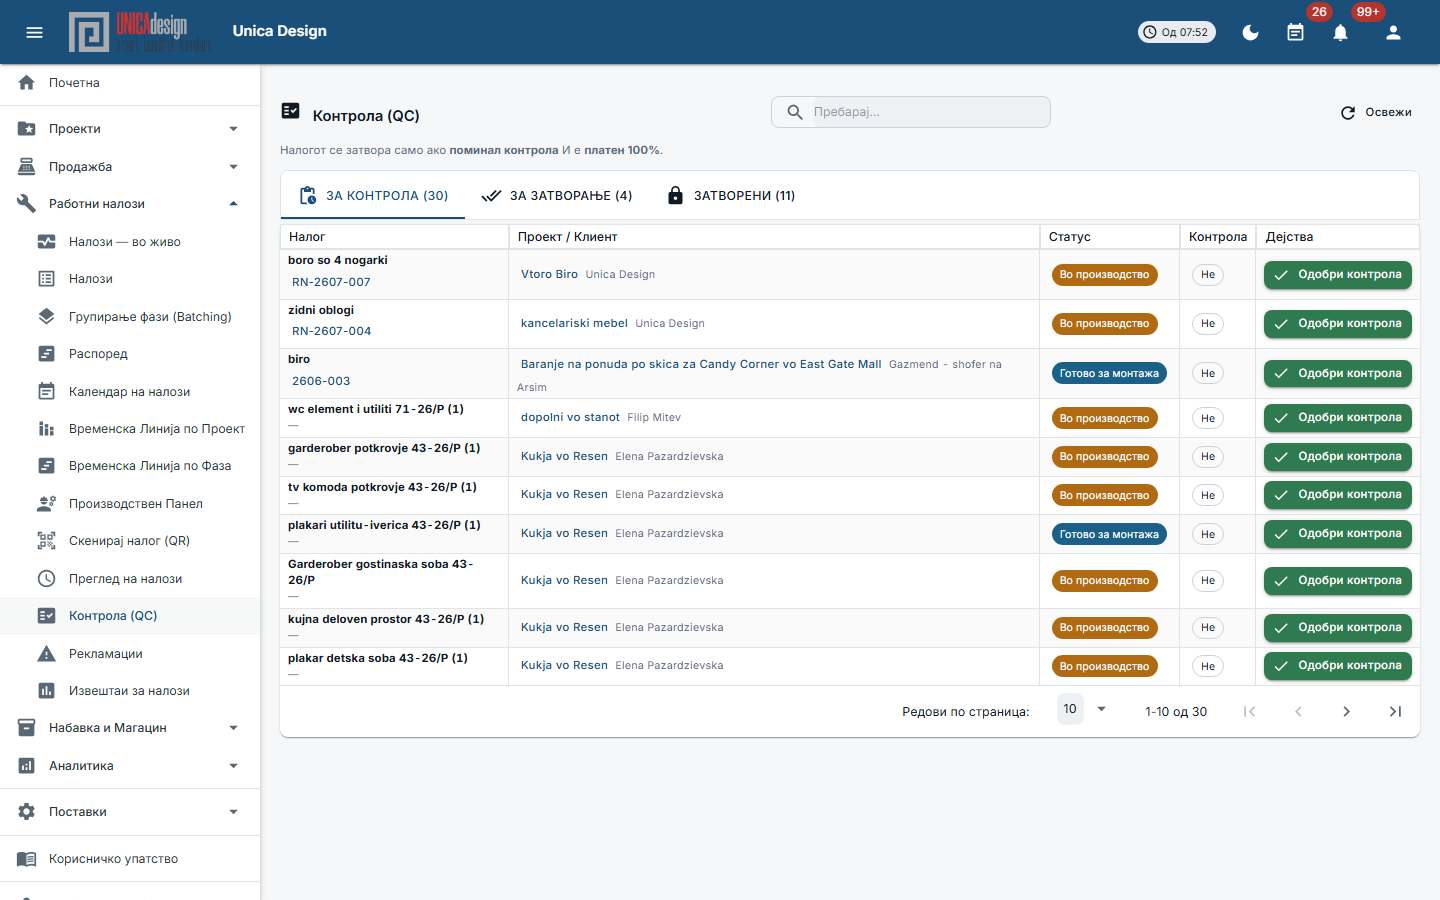Expand Набавка и Магацин section

[130, 728]
